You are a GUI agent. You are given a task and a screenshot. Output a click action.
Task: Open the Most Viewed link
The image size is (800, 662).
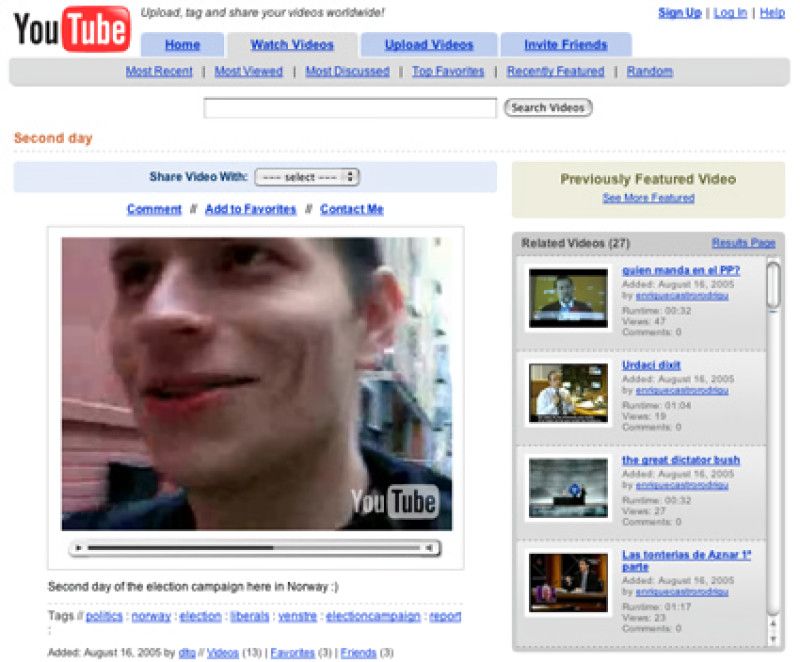pyautogui.click(x=248, y=71)
